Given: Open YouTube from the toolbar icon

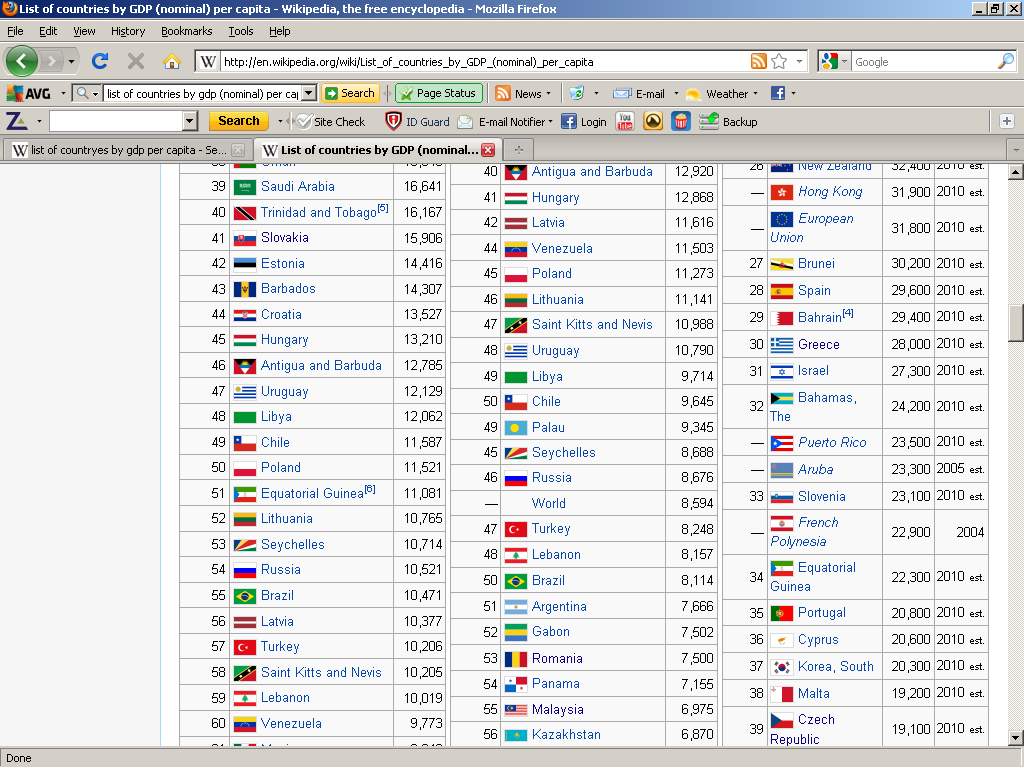Looking at the screenshot, I should pos(625,121).
